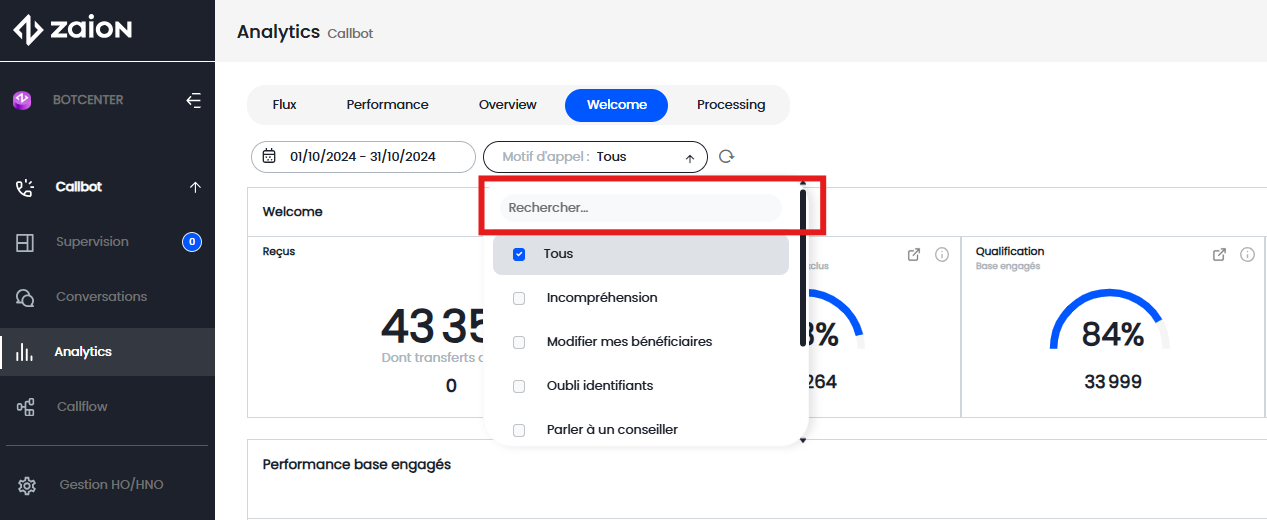Open the date range 01/10/2024 - 31/10/2024 picker

tap(362, 157)
